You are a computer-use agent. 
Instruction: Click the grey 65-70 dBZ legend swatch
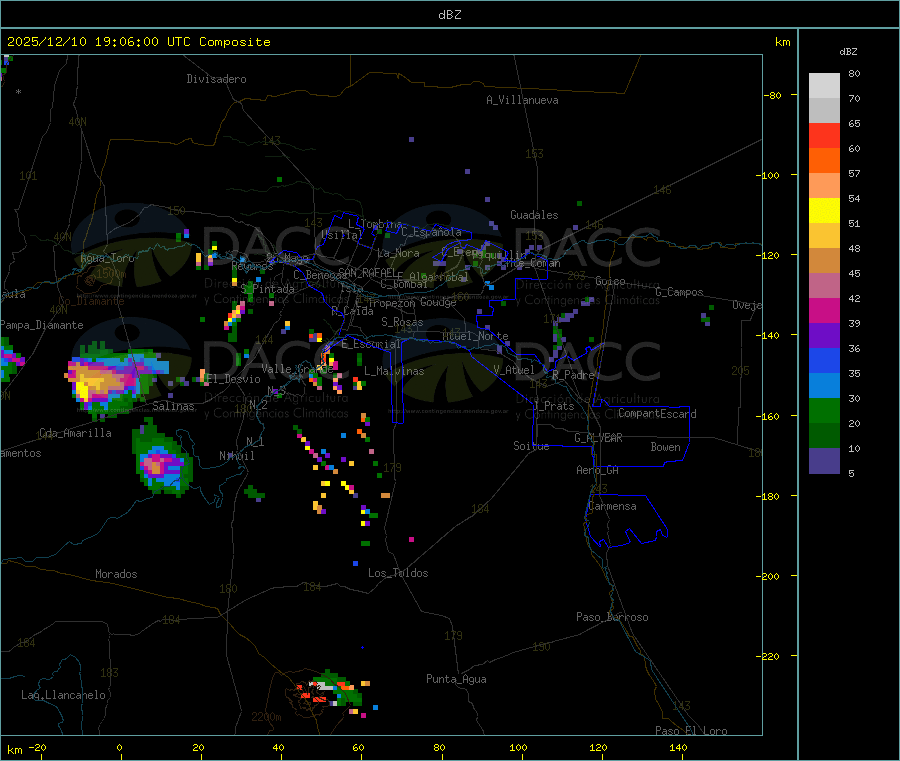click(824, 111)
